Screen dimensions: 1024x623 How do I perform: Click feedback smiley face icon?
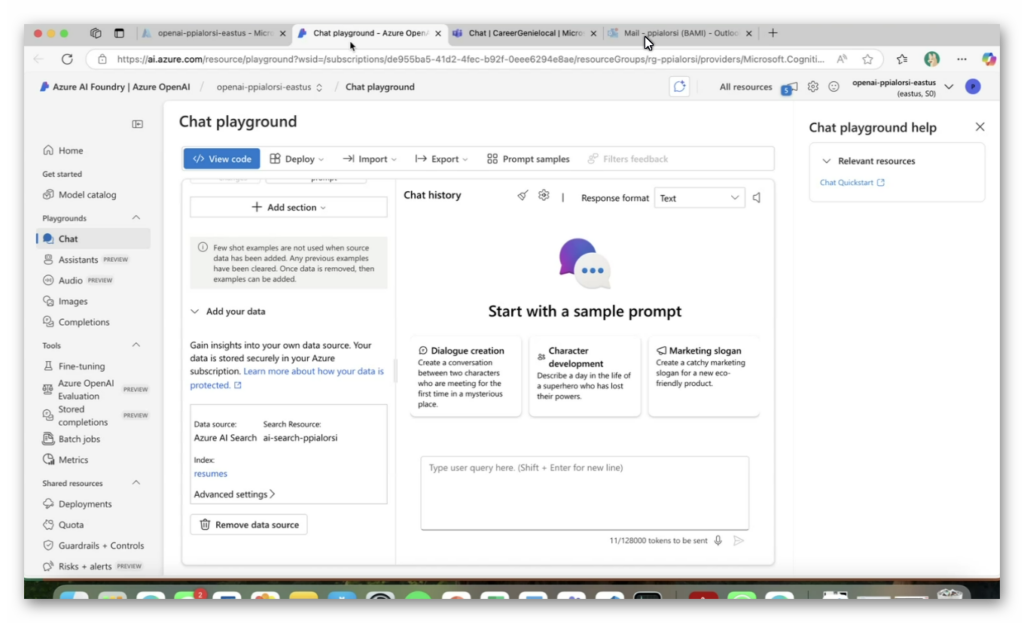833,86
